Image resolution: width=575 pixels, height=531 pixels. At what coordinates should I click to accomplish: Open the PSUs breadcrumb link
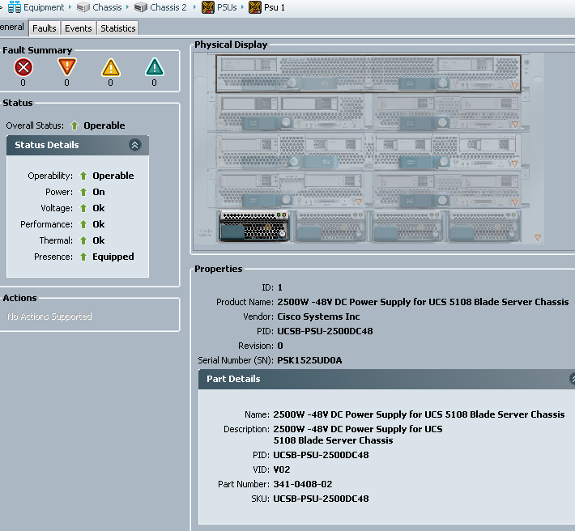coord(227,8)
